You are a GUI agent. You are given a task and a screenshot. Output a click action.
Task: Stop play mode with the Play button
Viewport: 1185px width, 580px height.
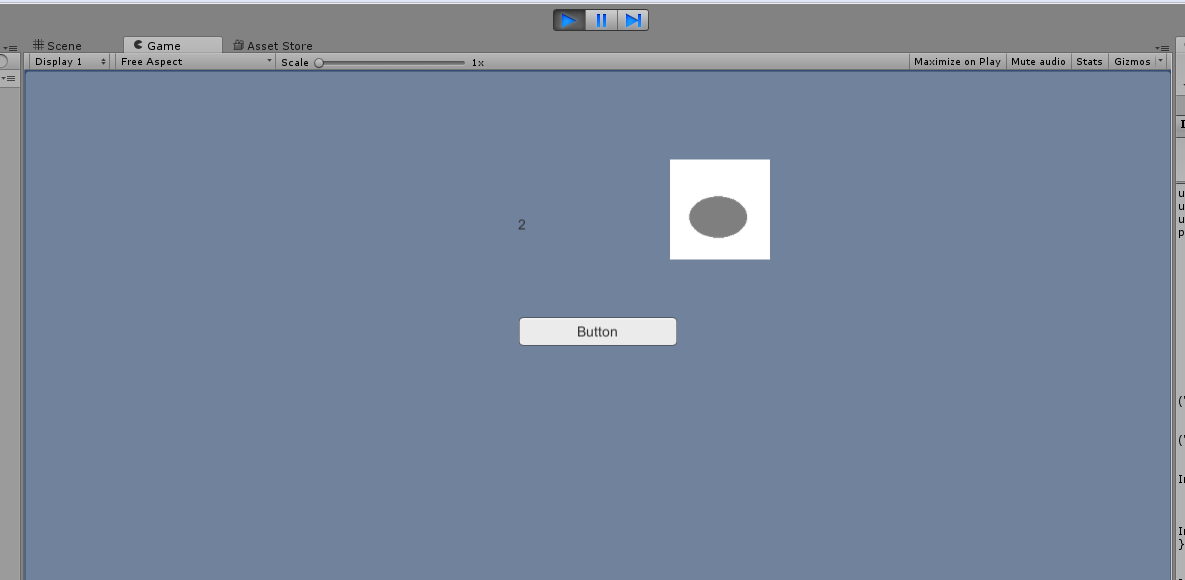[x=570, y=20]
